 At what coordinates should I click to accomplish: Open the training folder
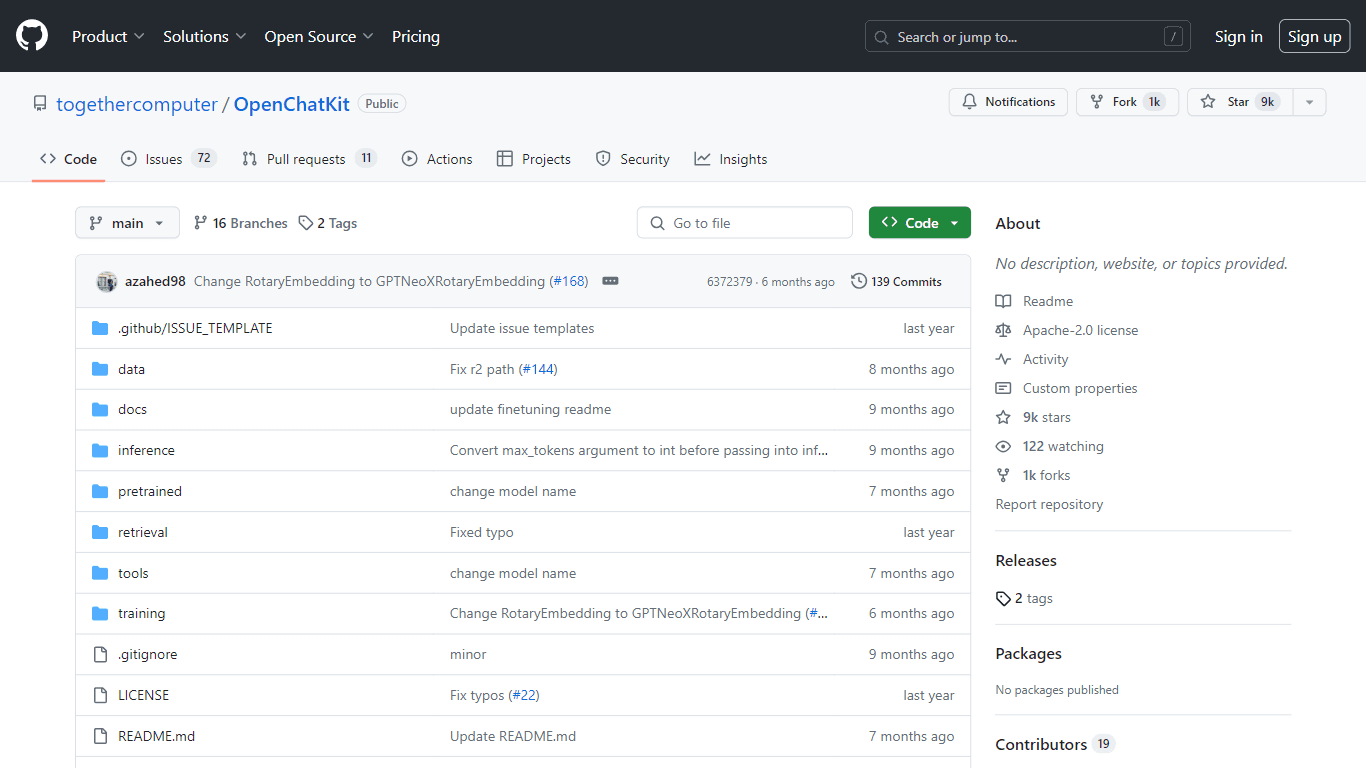(x=142, y=614)
